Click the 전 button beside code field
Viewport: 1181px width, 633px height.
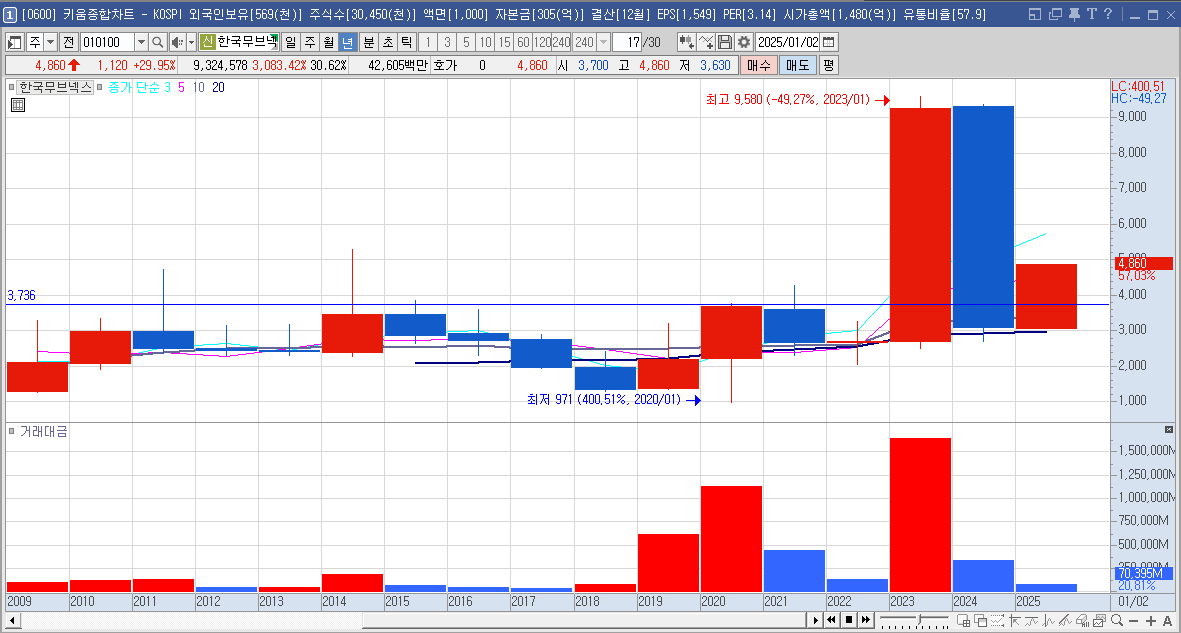(69, 42)
